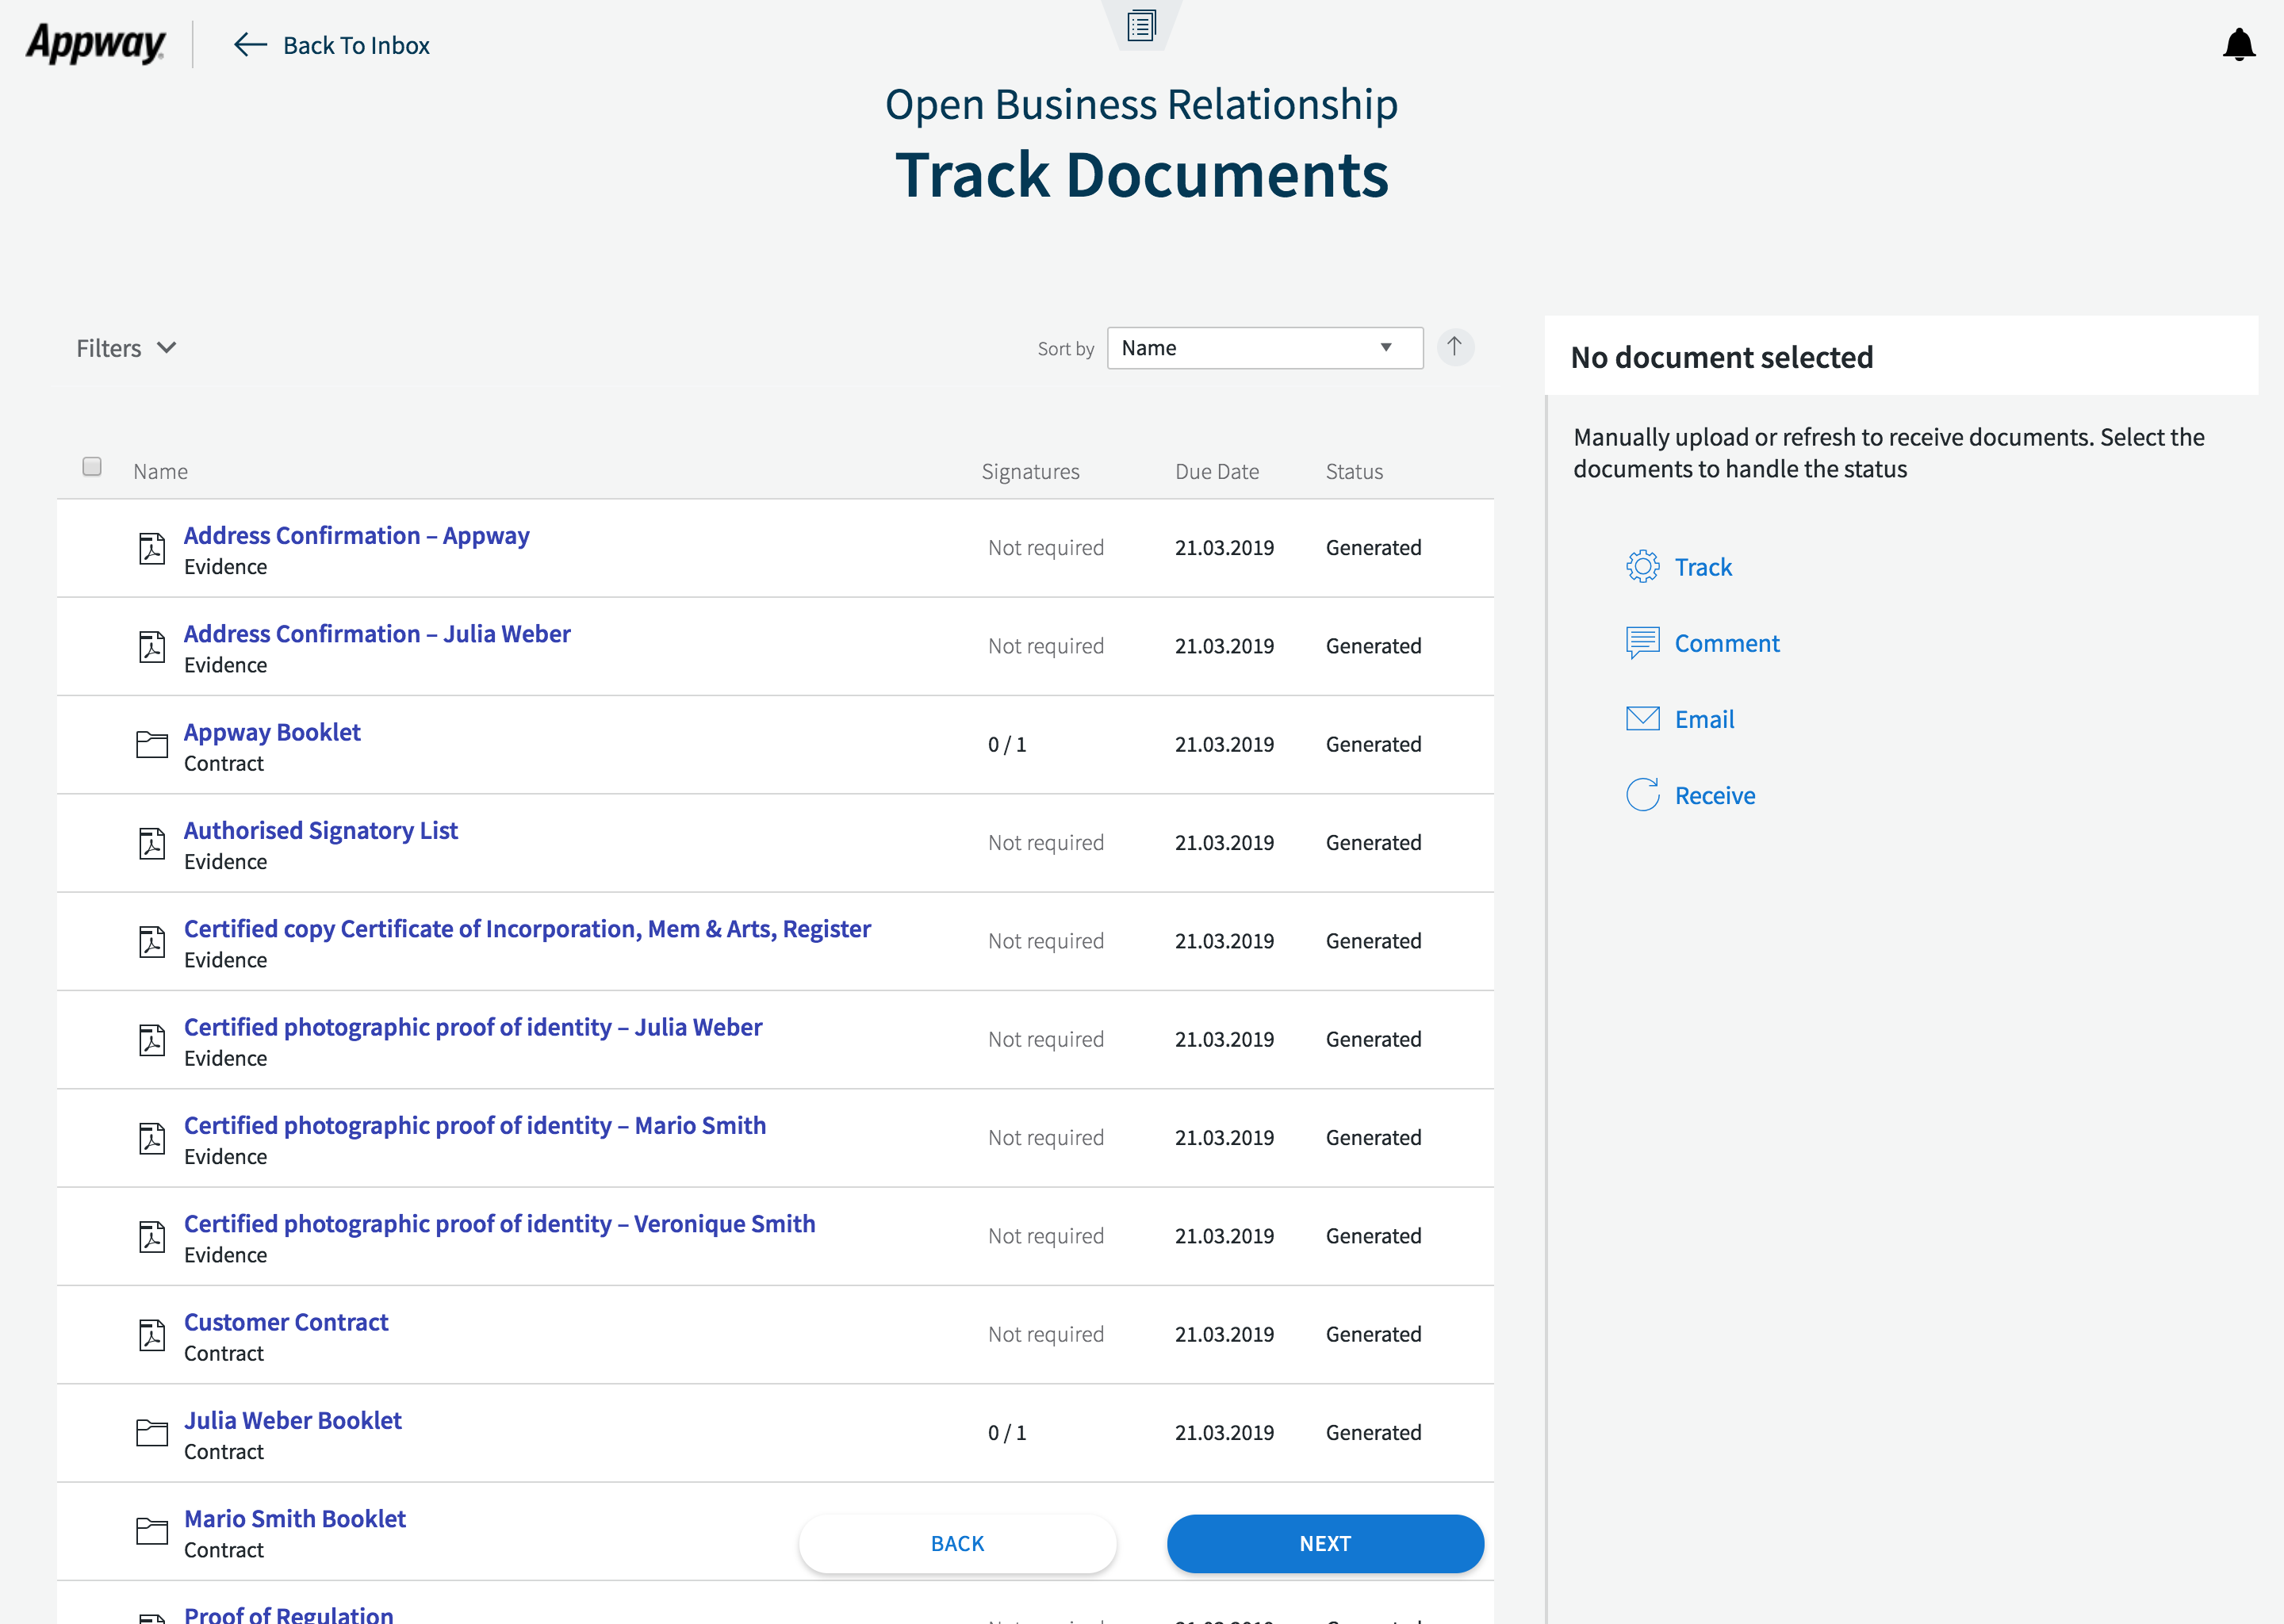The height and width of the screenshot is (1624, 2284).
Task: Click the Receive refresh icon
Action: pyautogui.click(x=1642, y=795)
